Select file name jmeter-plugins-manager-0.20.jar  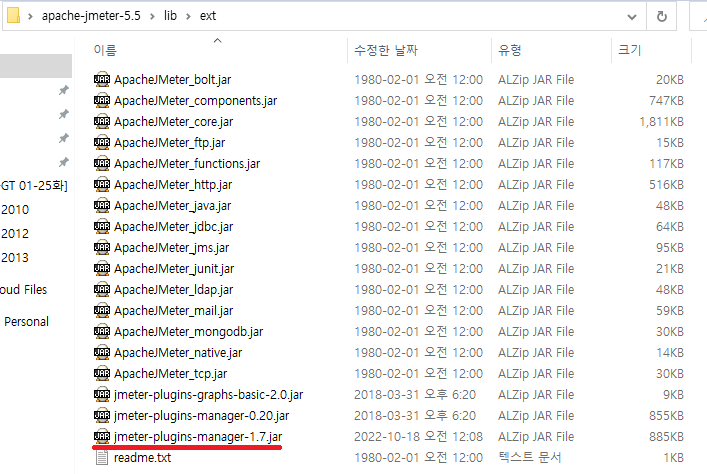coord(202,416)
